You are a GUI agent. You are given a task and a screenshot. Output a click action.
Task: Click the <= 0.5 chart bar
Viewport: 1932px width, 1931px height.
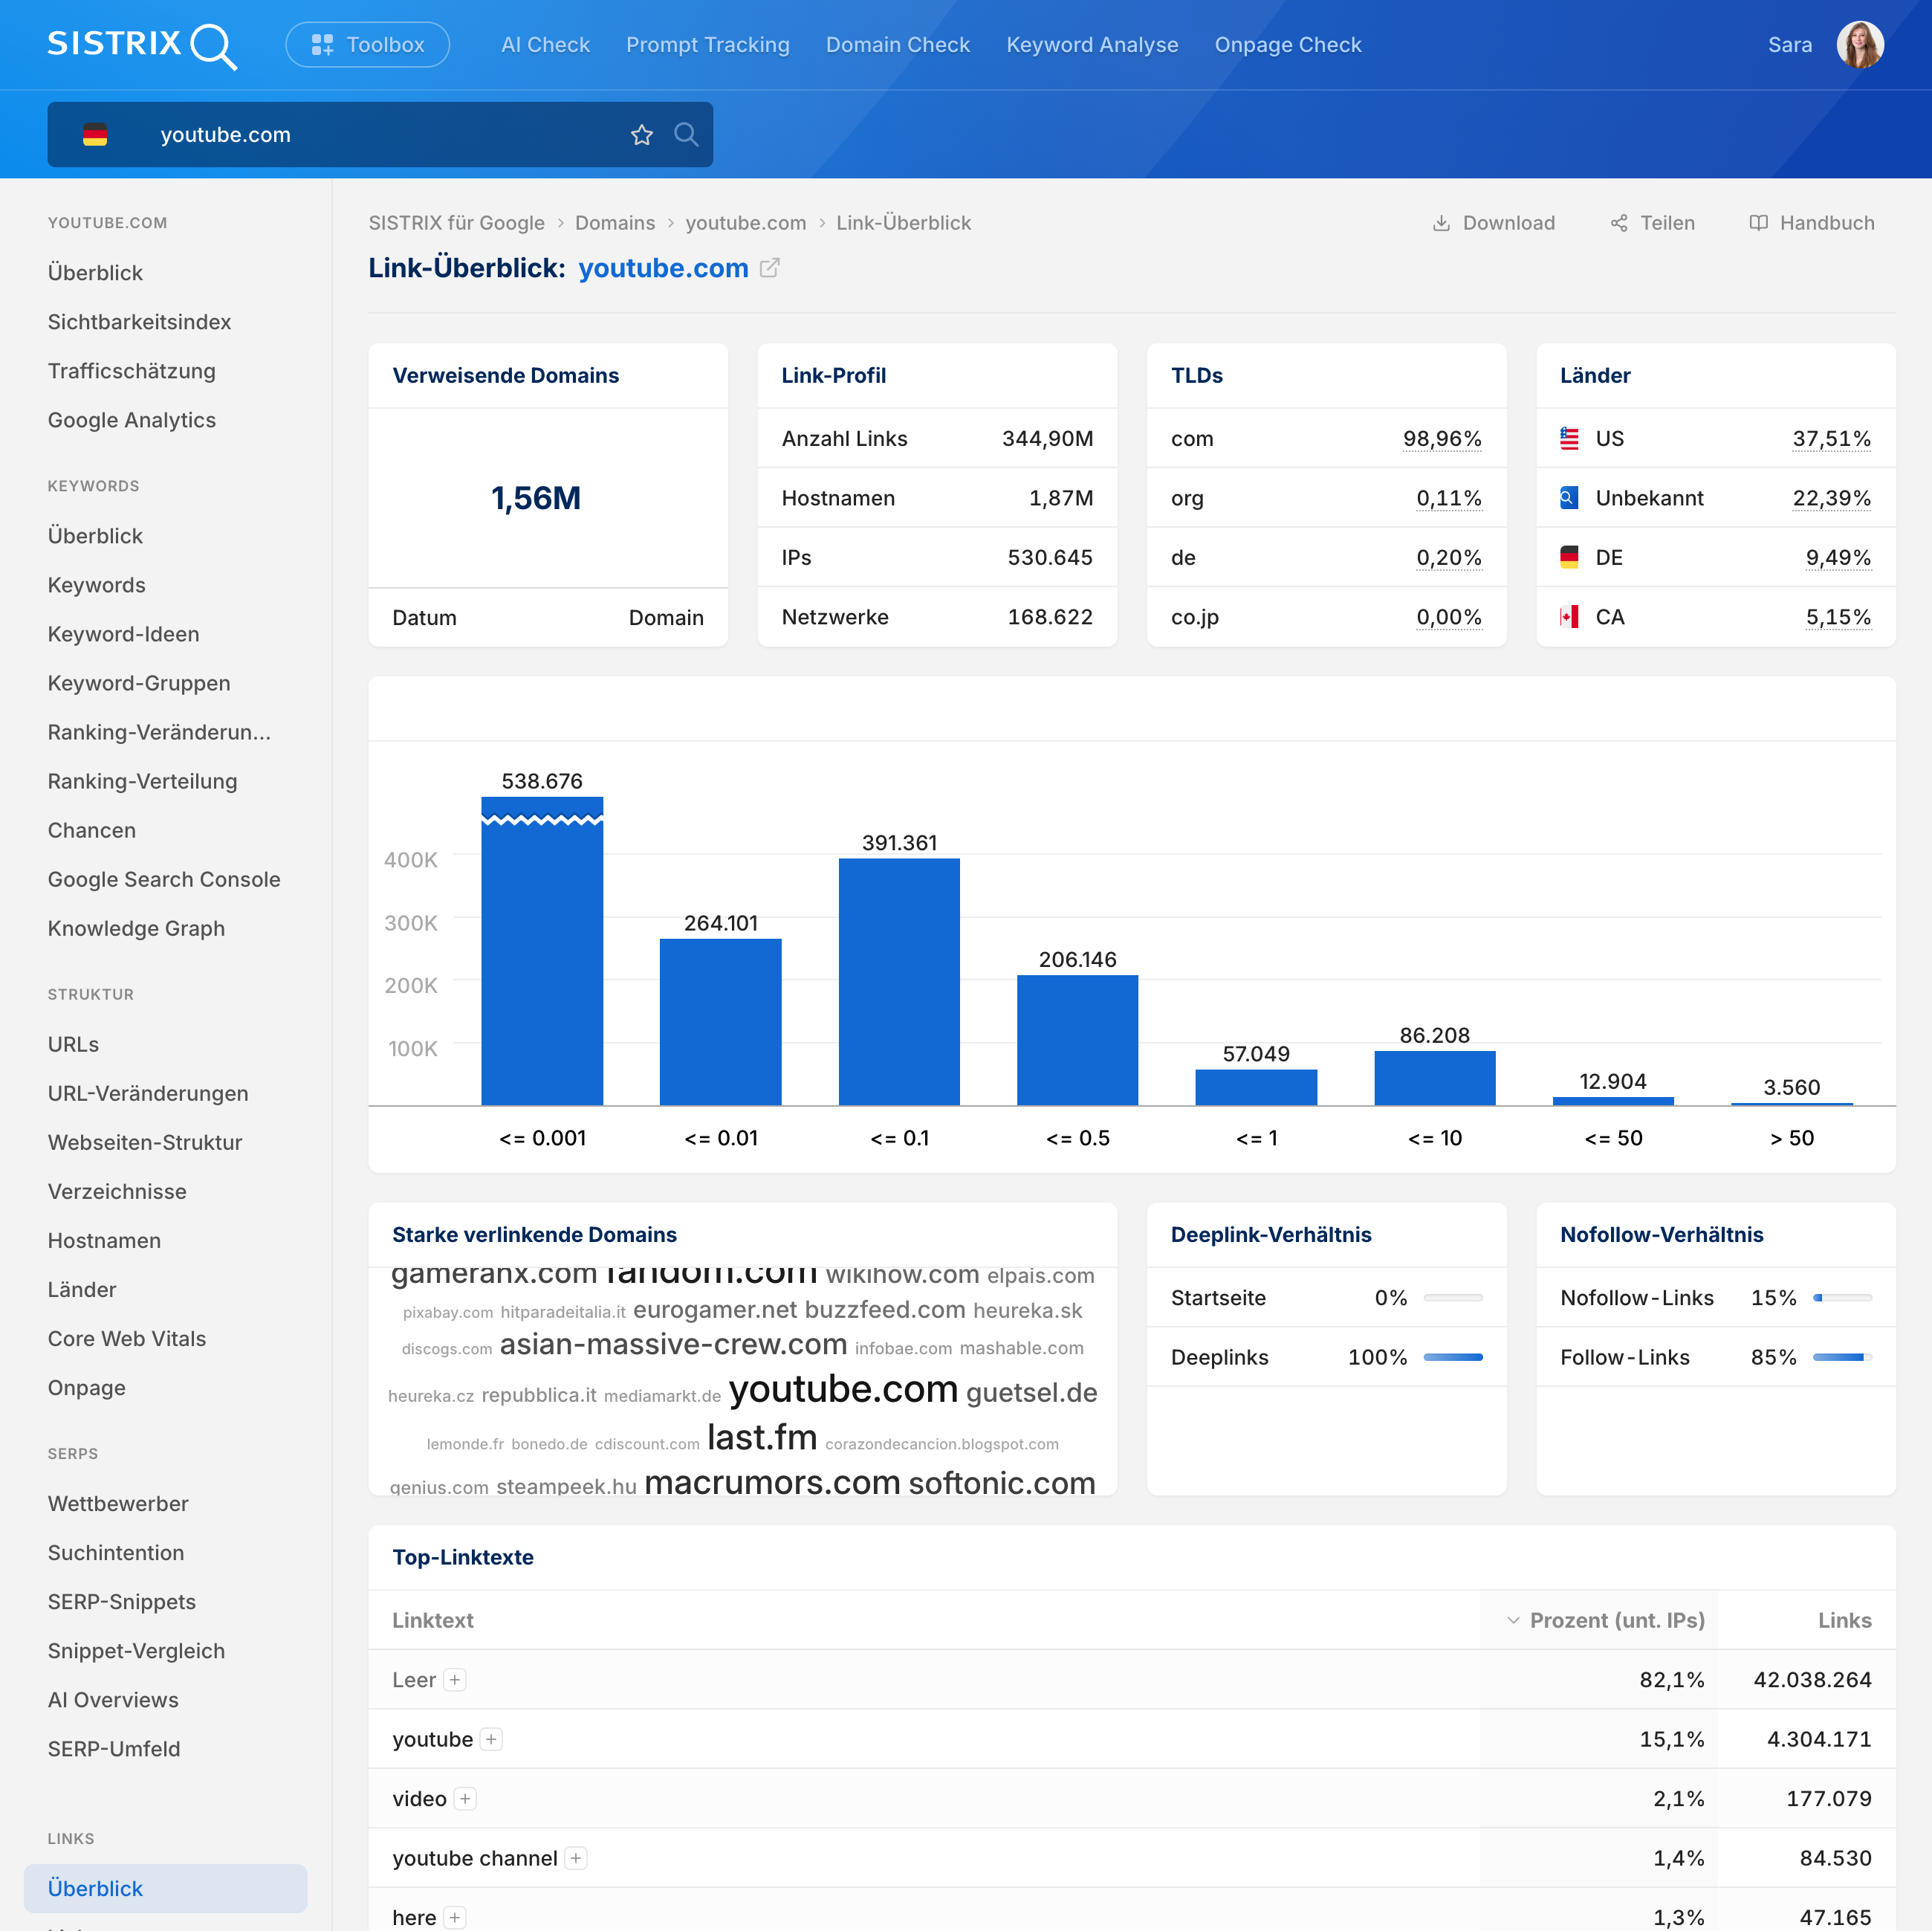pos(1077,1040)
